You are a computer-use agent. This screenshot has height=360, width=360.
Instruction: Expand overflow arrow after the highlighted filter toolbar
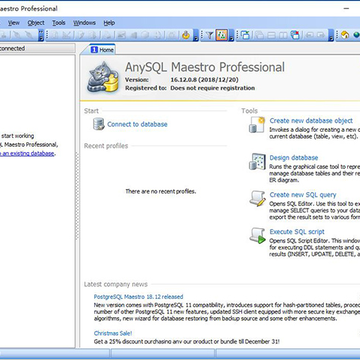231,35
